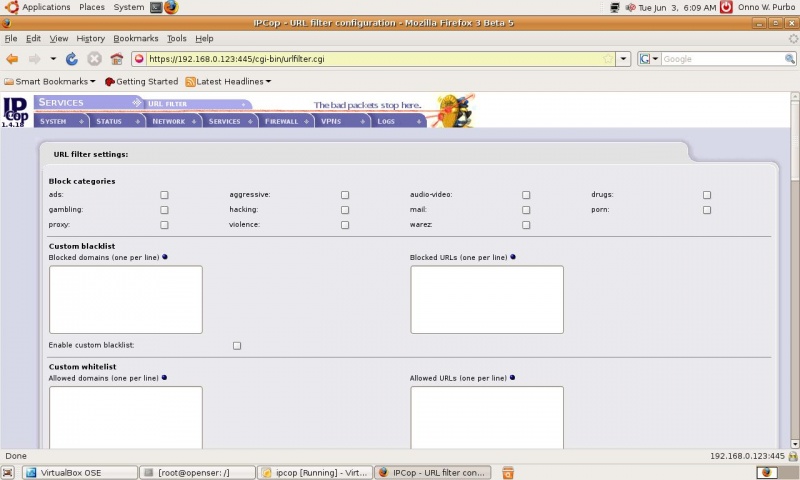Image resolution: width=800 pixels, height=480 pixels.
Task: Go to the Firefox Home icon
Action: point(116,59)
